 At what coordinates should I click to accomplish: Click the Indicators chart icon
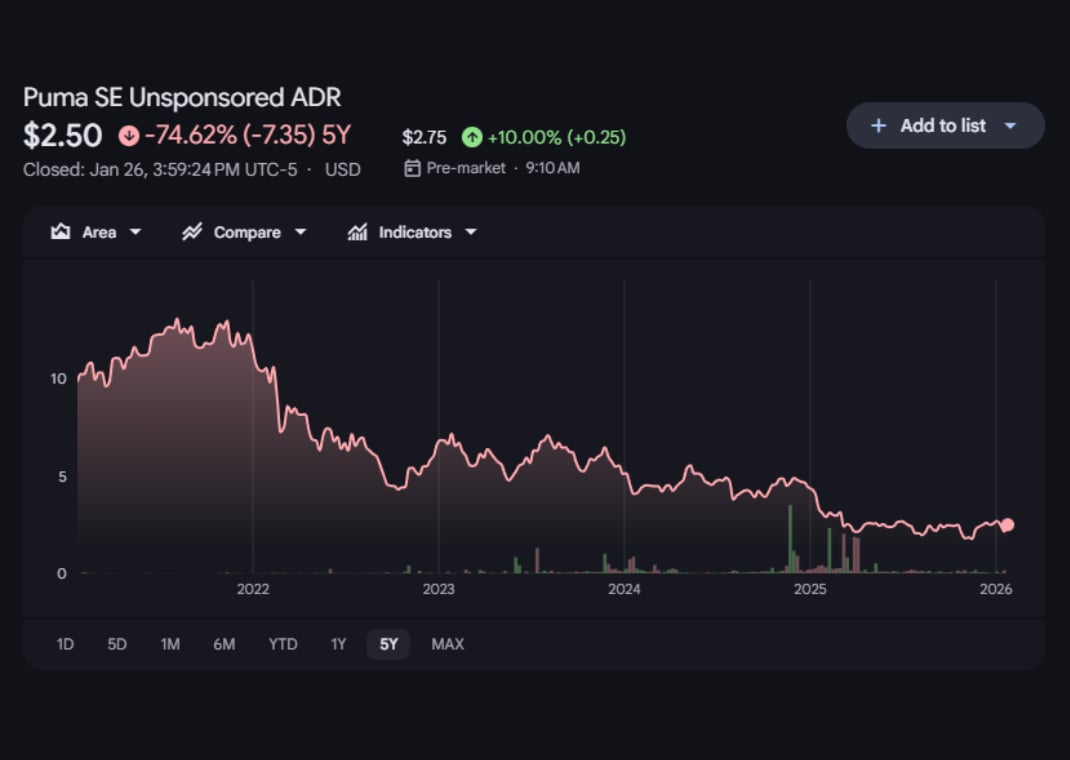(357, 232)
